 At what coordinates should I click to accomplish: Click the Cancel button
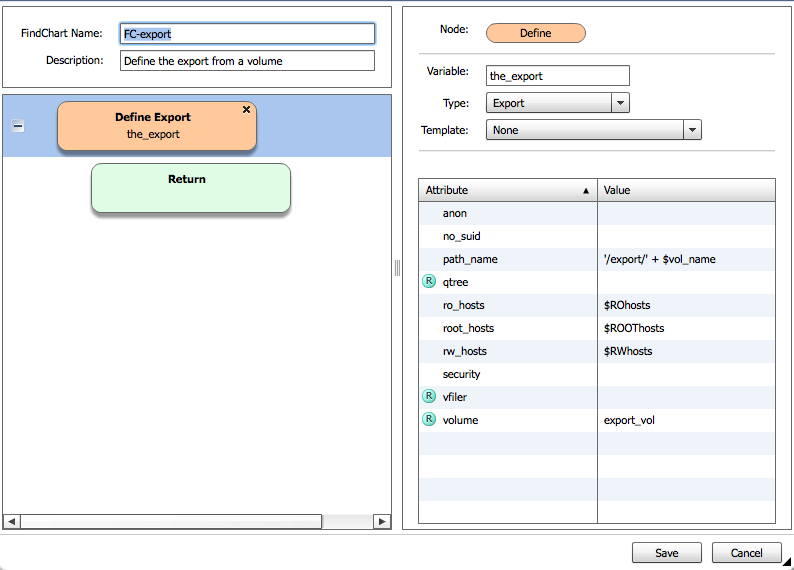(746, 553)
